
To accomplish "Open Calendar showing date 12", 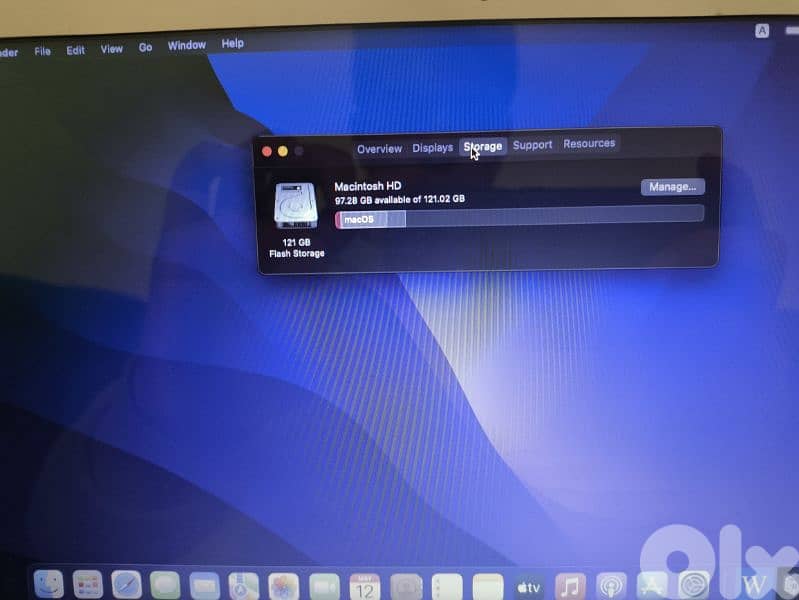I will (364, 587).
